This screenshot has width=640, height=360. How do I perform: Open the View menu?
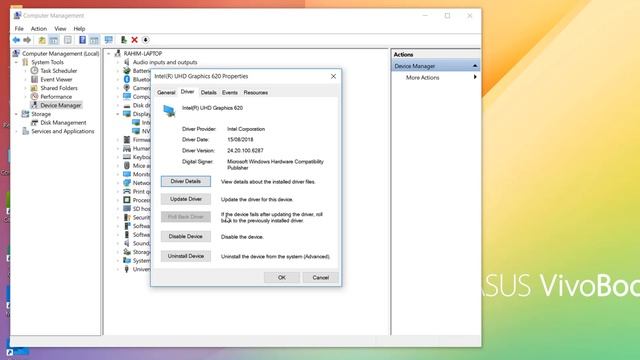[60, 29]
